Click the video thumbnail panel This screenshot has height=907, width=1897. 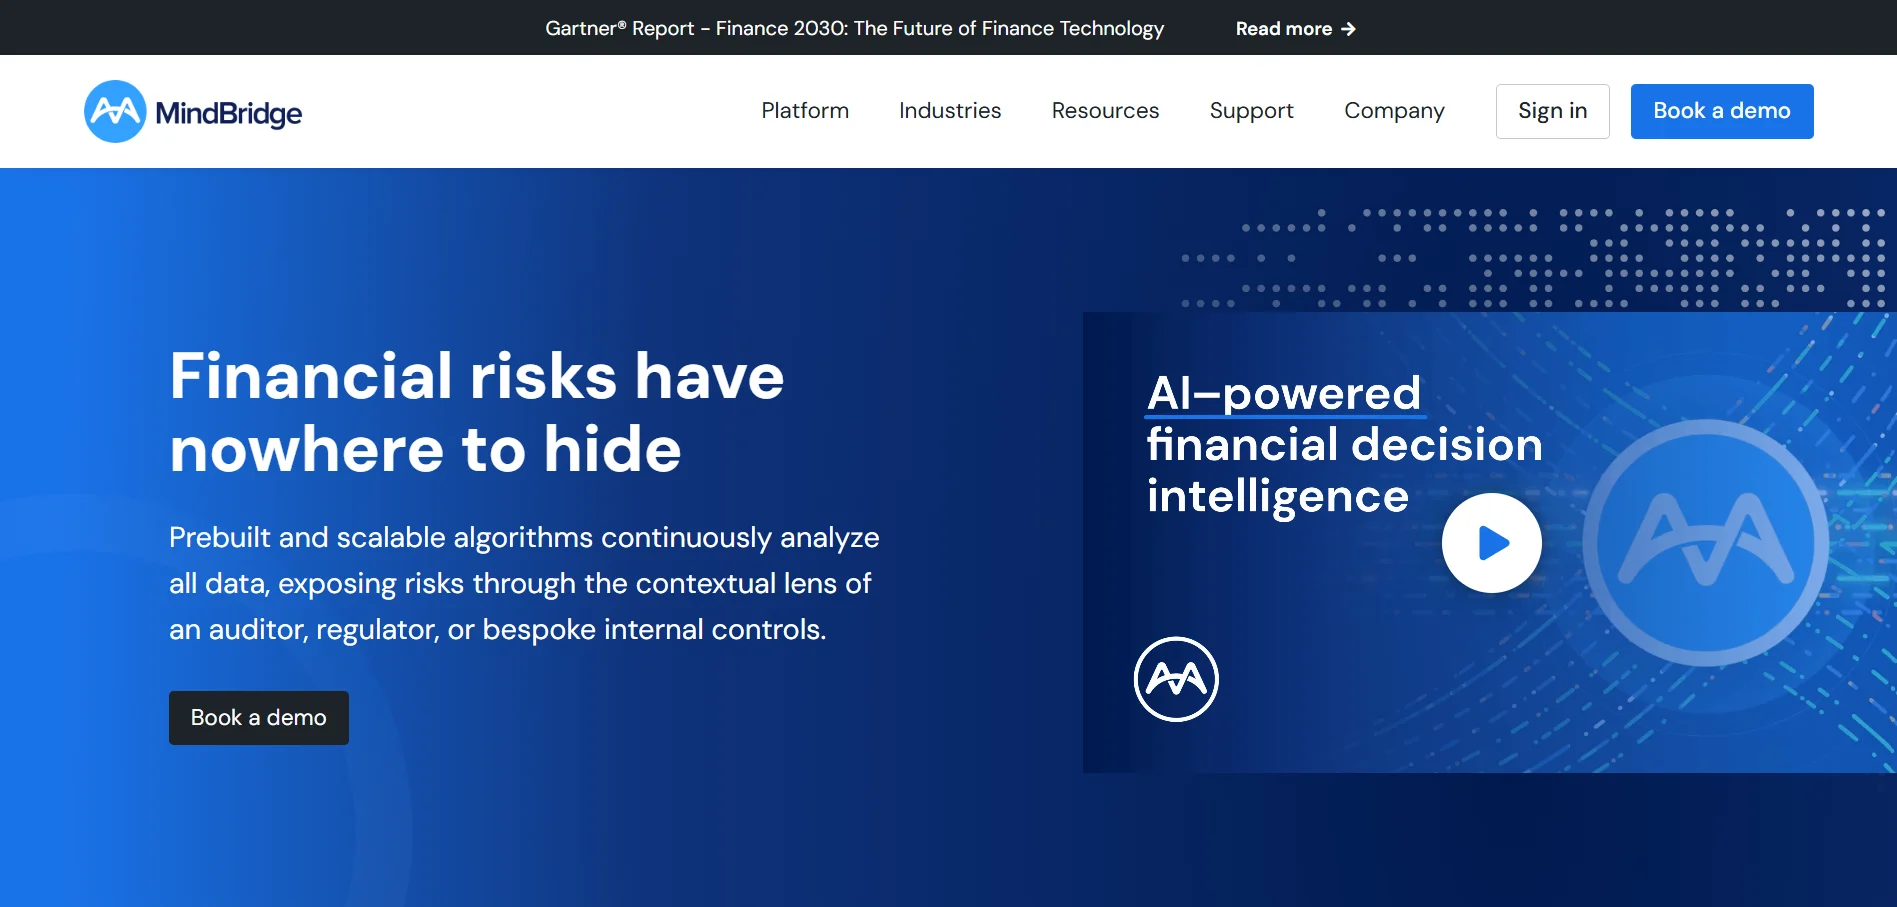click(x=1491, y=542)
